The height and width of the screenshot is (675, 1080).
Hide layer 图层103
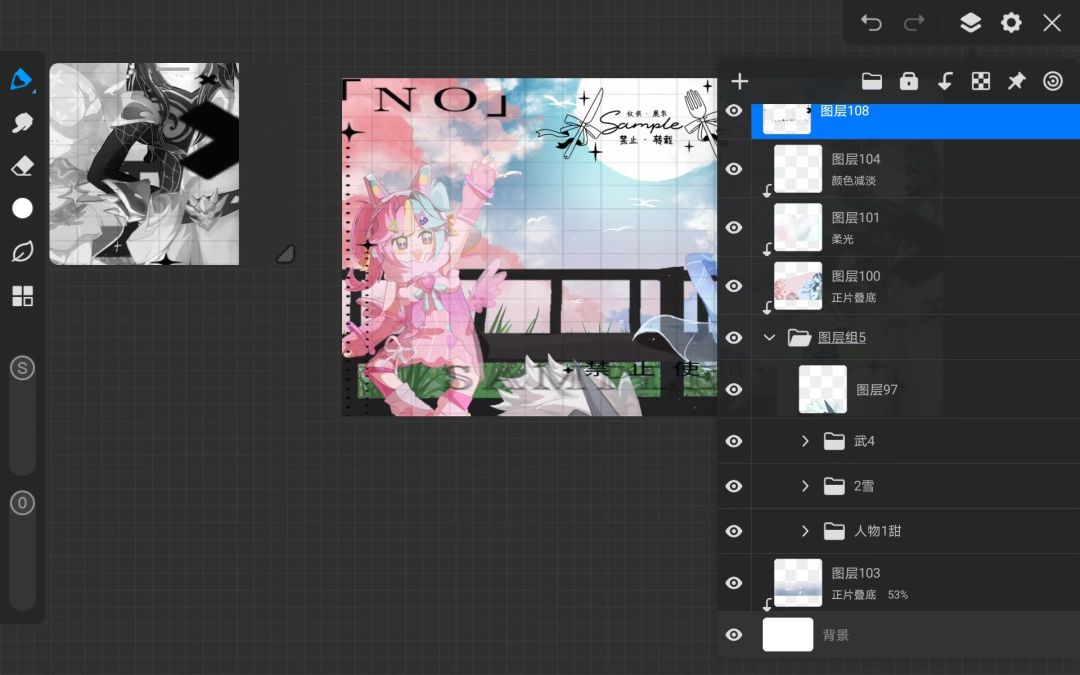click(x=734, y=583)
